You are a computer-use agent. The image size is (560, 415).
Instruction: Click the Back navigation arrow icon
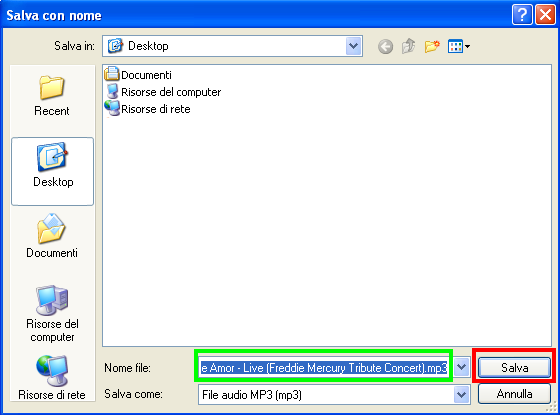pos(385,46)
